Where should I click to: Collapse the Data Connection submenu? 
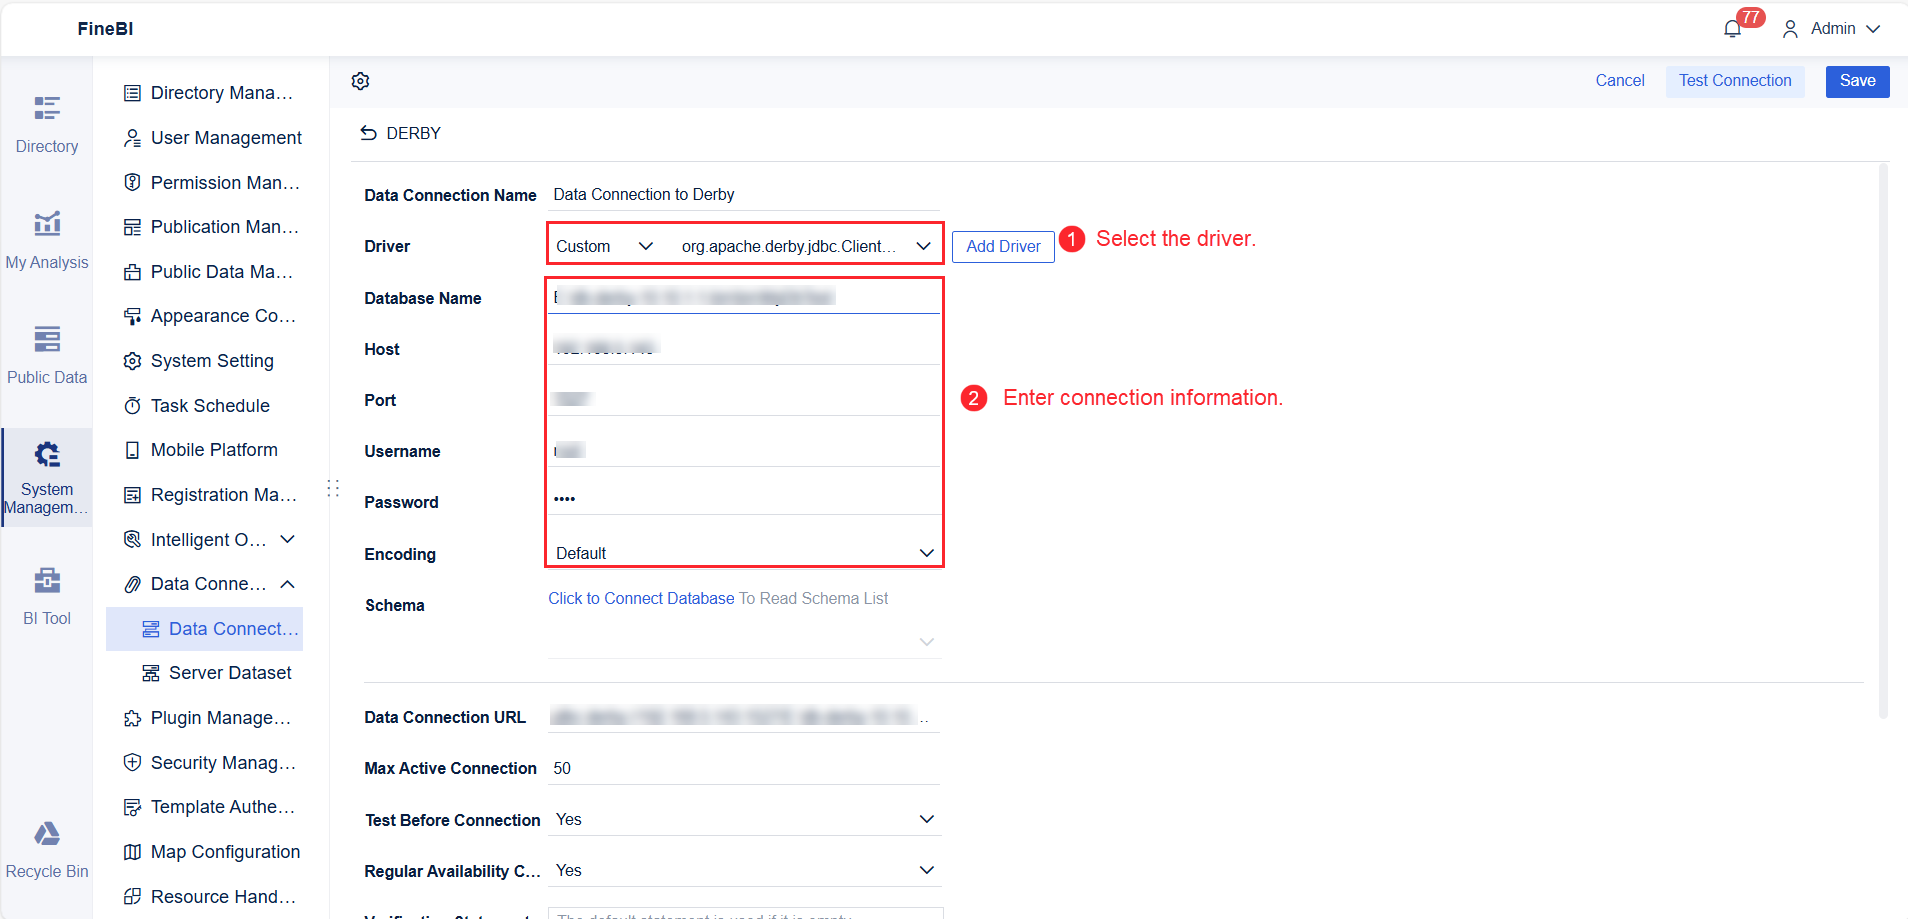(288, 584)
